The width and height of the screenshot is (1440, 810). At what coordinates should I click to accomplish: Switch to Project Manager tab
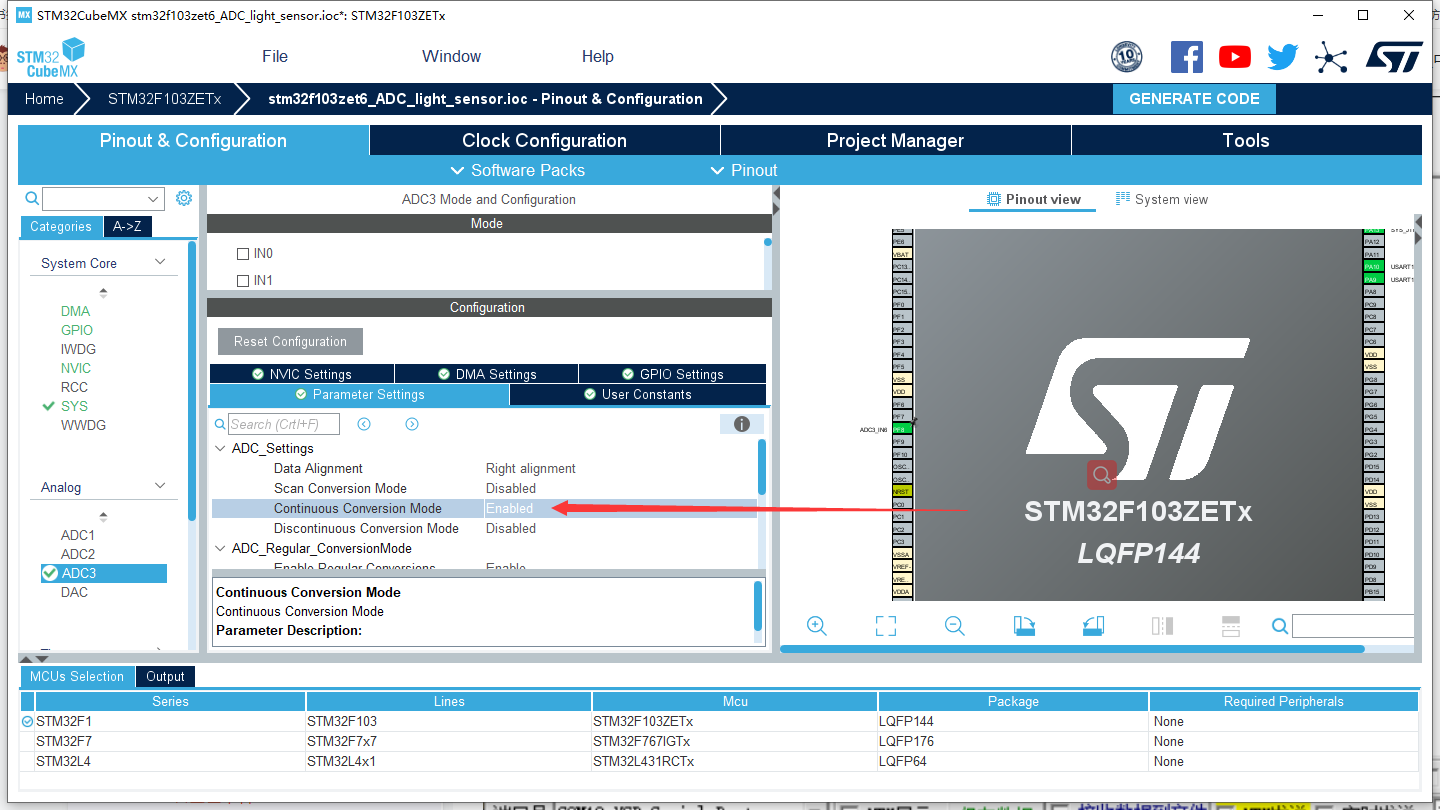coord(895,140)
